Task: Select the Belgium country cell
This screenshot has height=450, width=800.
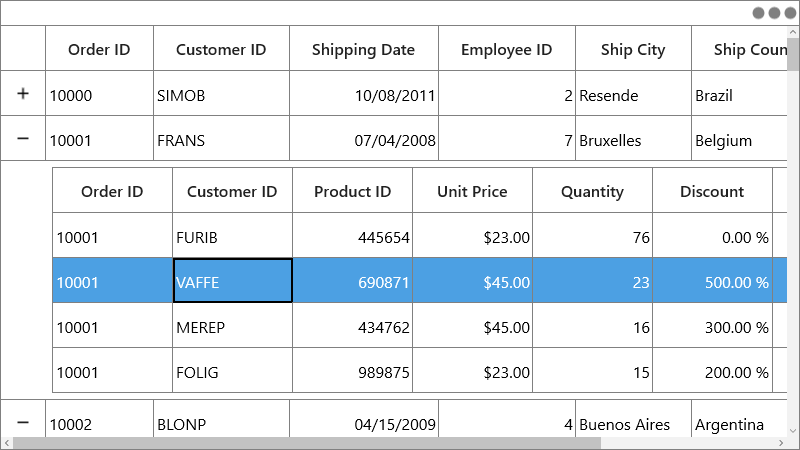Action: pos(739,138)
